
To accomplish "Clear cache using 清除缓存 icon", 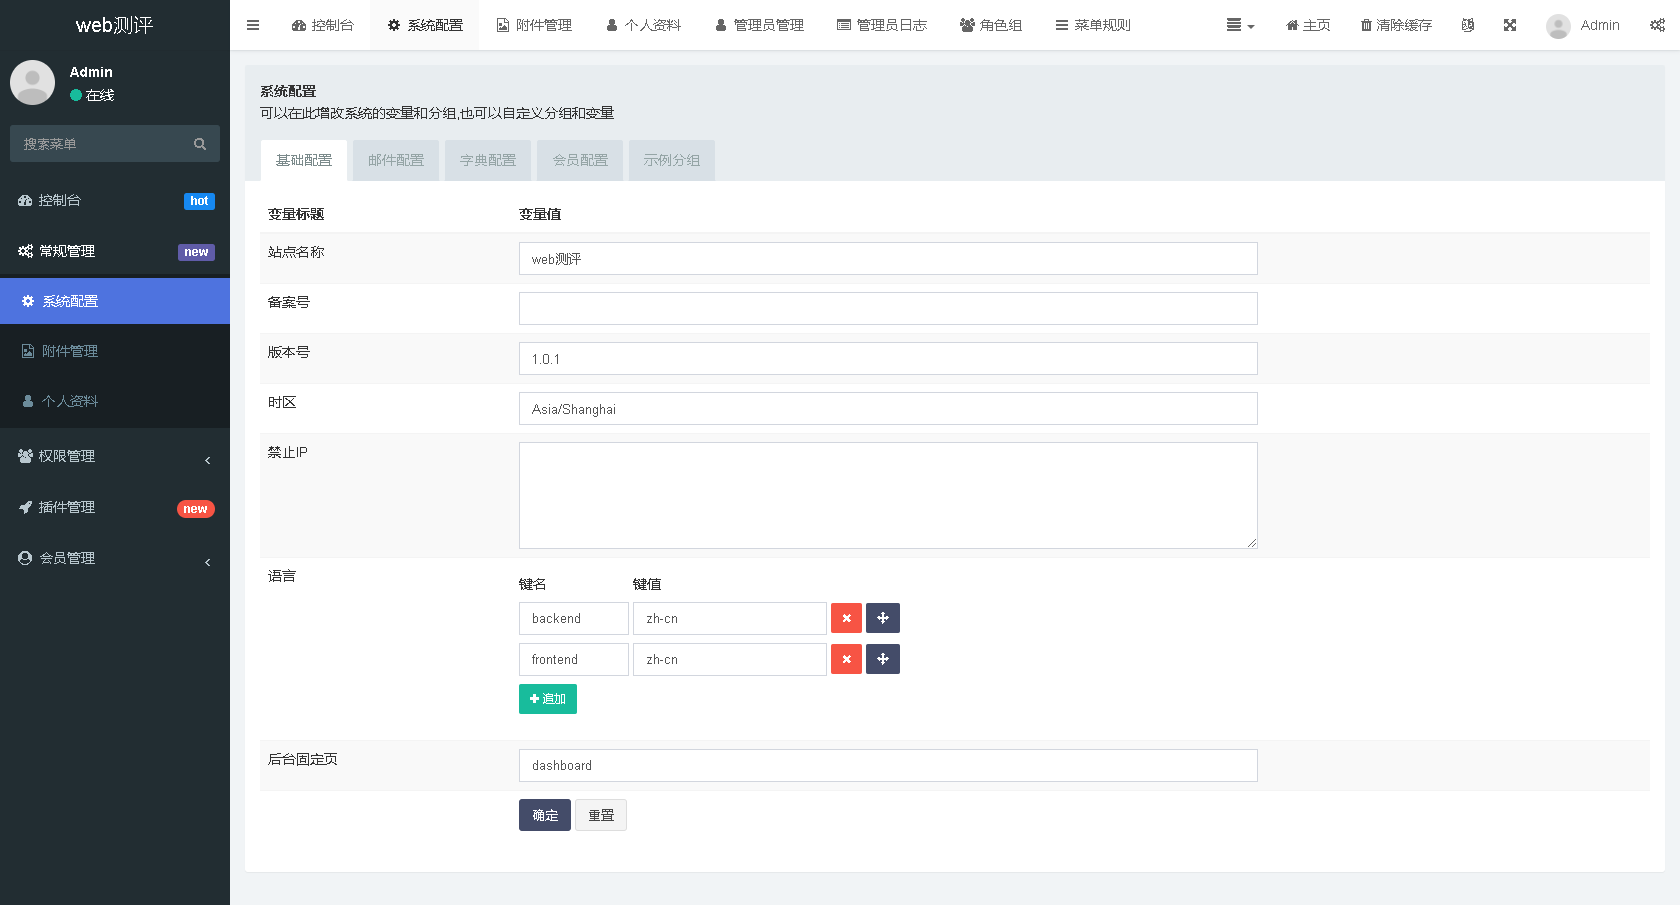I will [x=1396, y=25].
